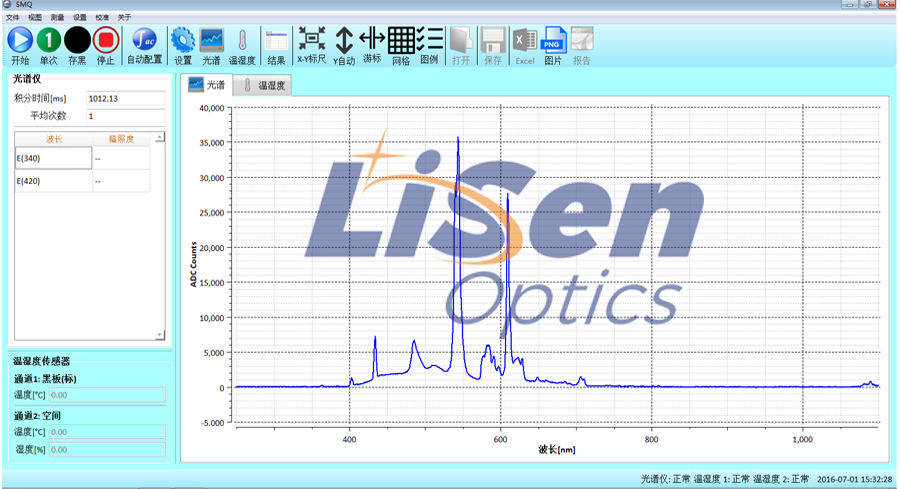Edit 平均次数 averaging count field
The image size is (900, 489).
pyautogui.click(x=126, y=116)
